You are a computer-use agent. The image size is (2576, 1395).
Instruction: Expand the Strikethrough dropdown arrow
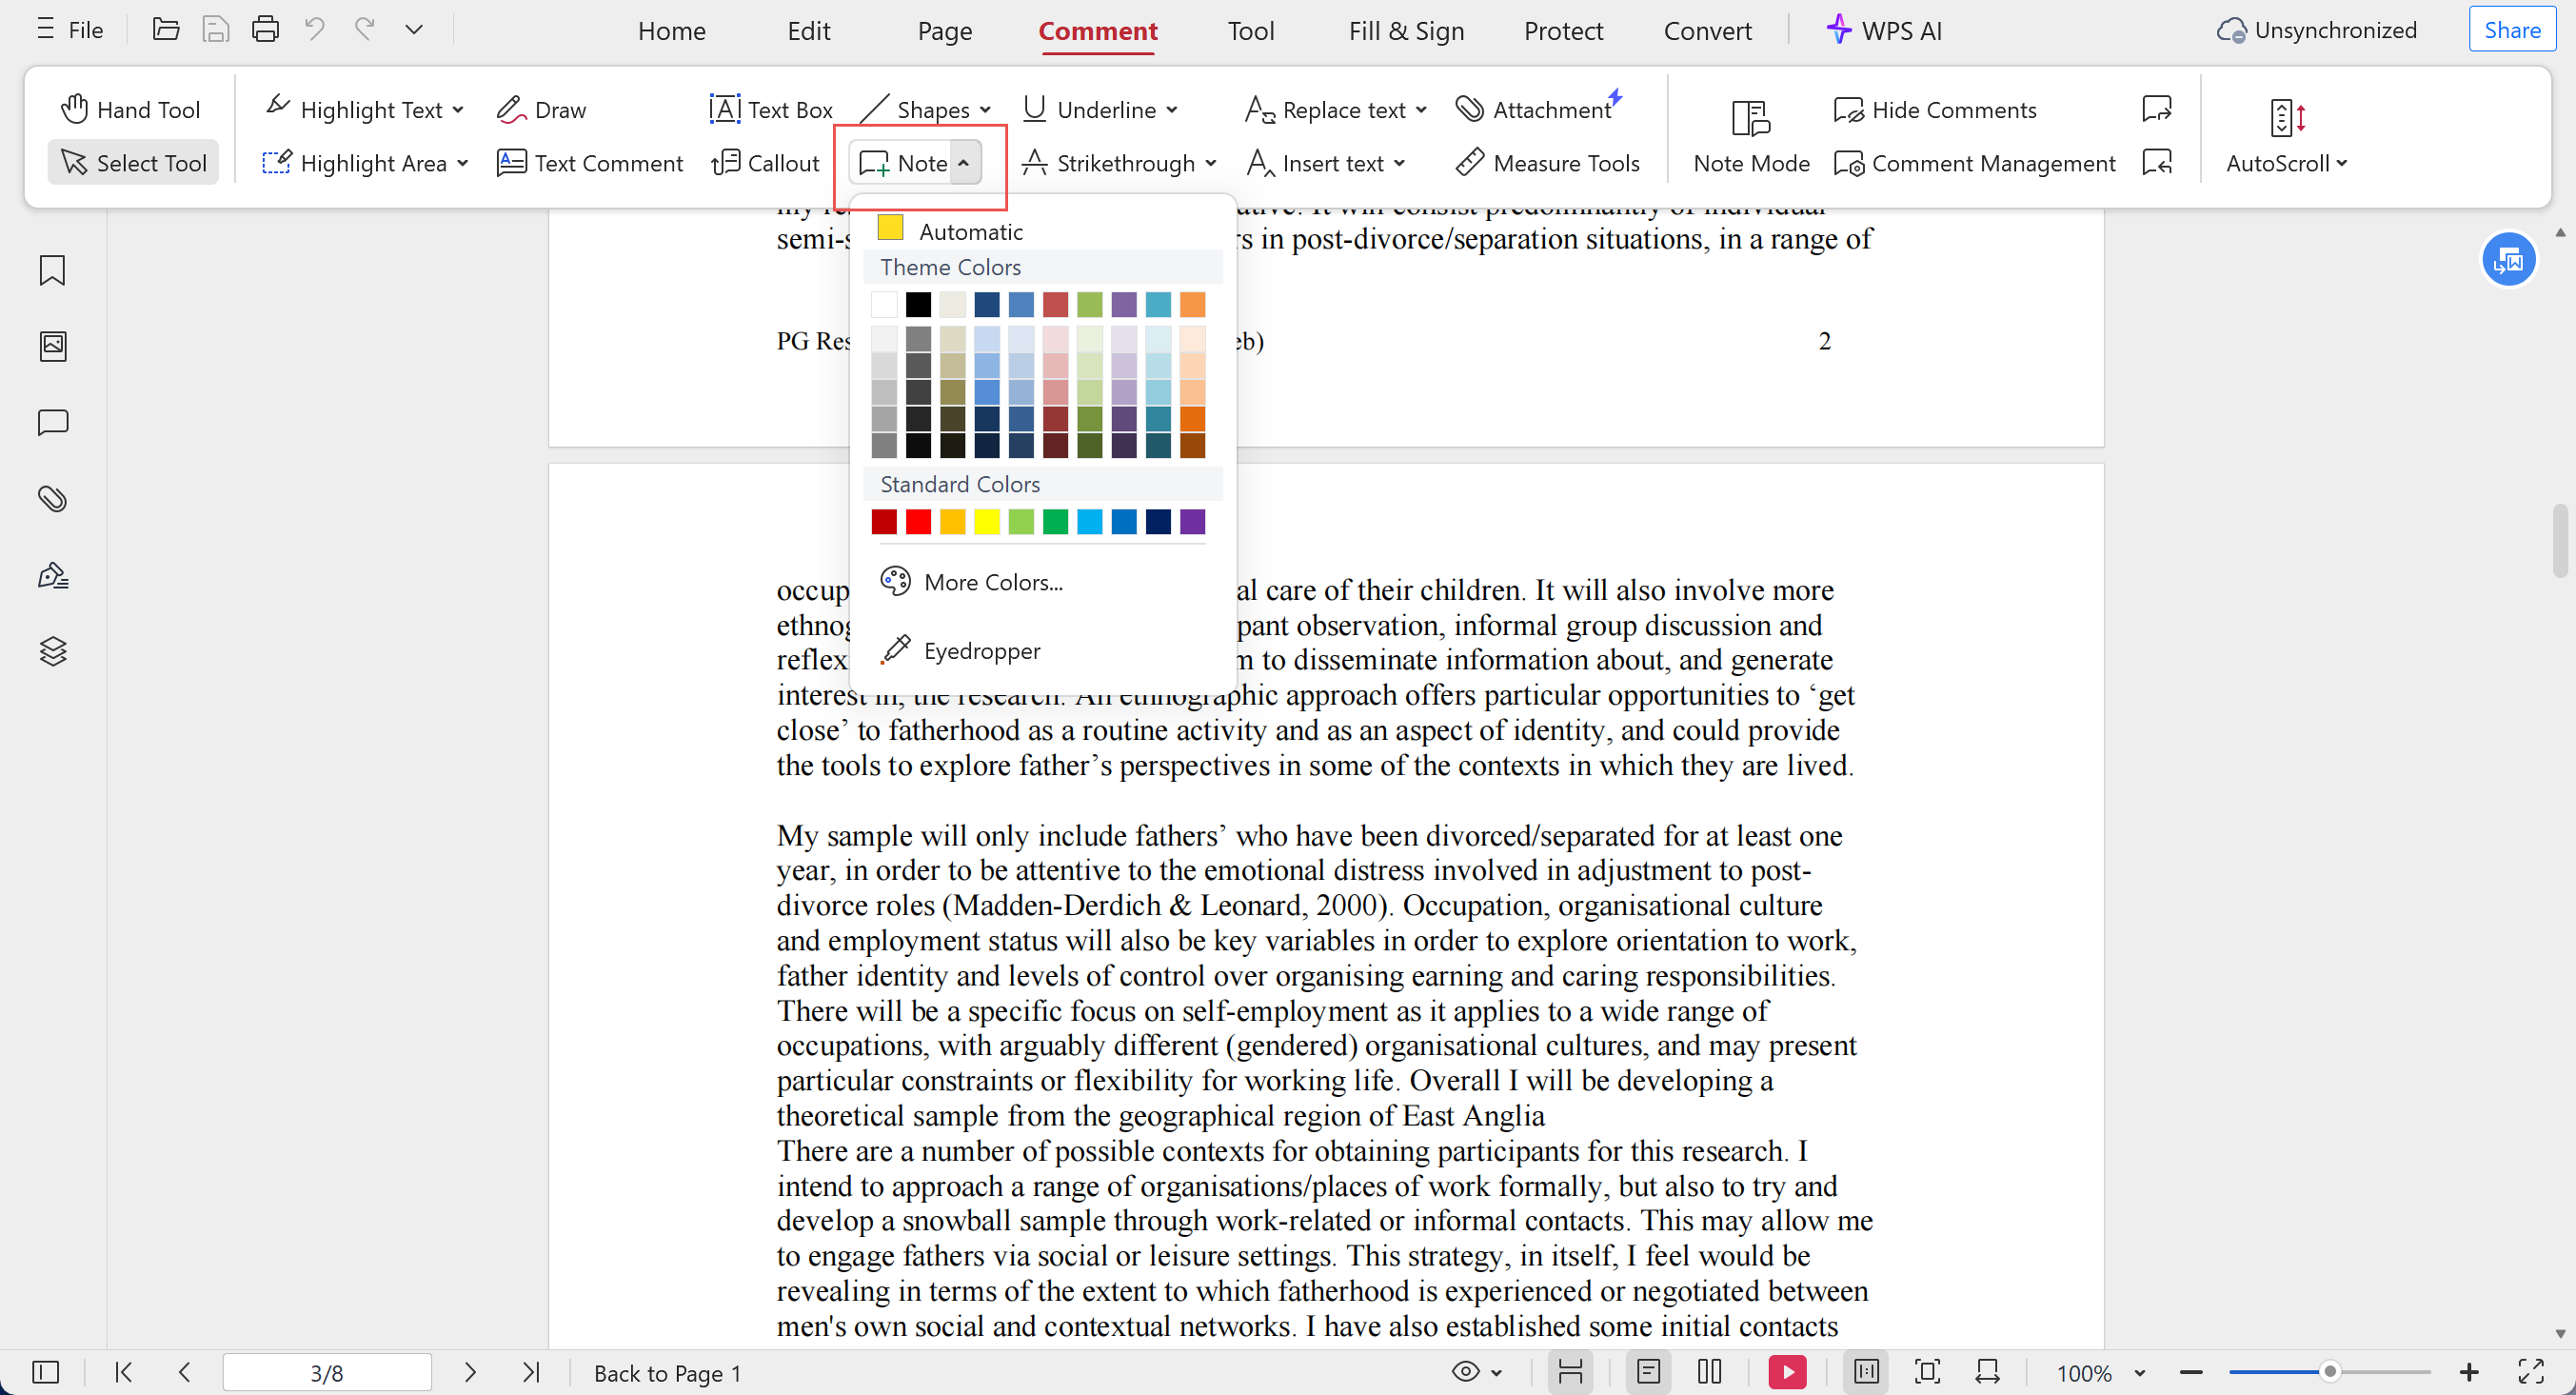(x=1211, y=162)
